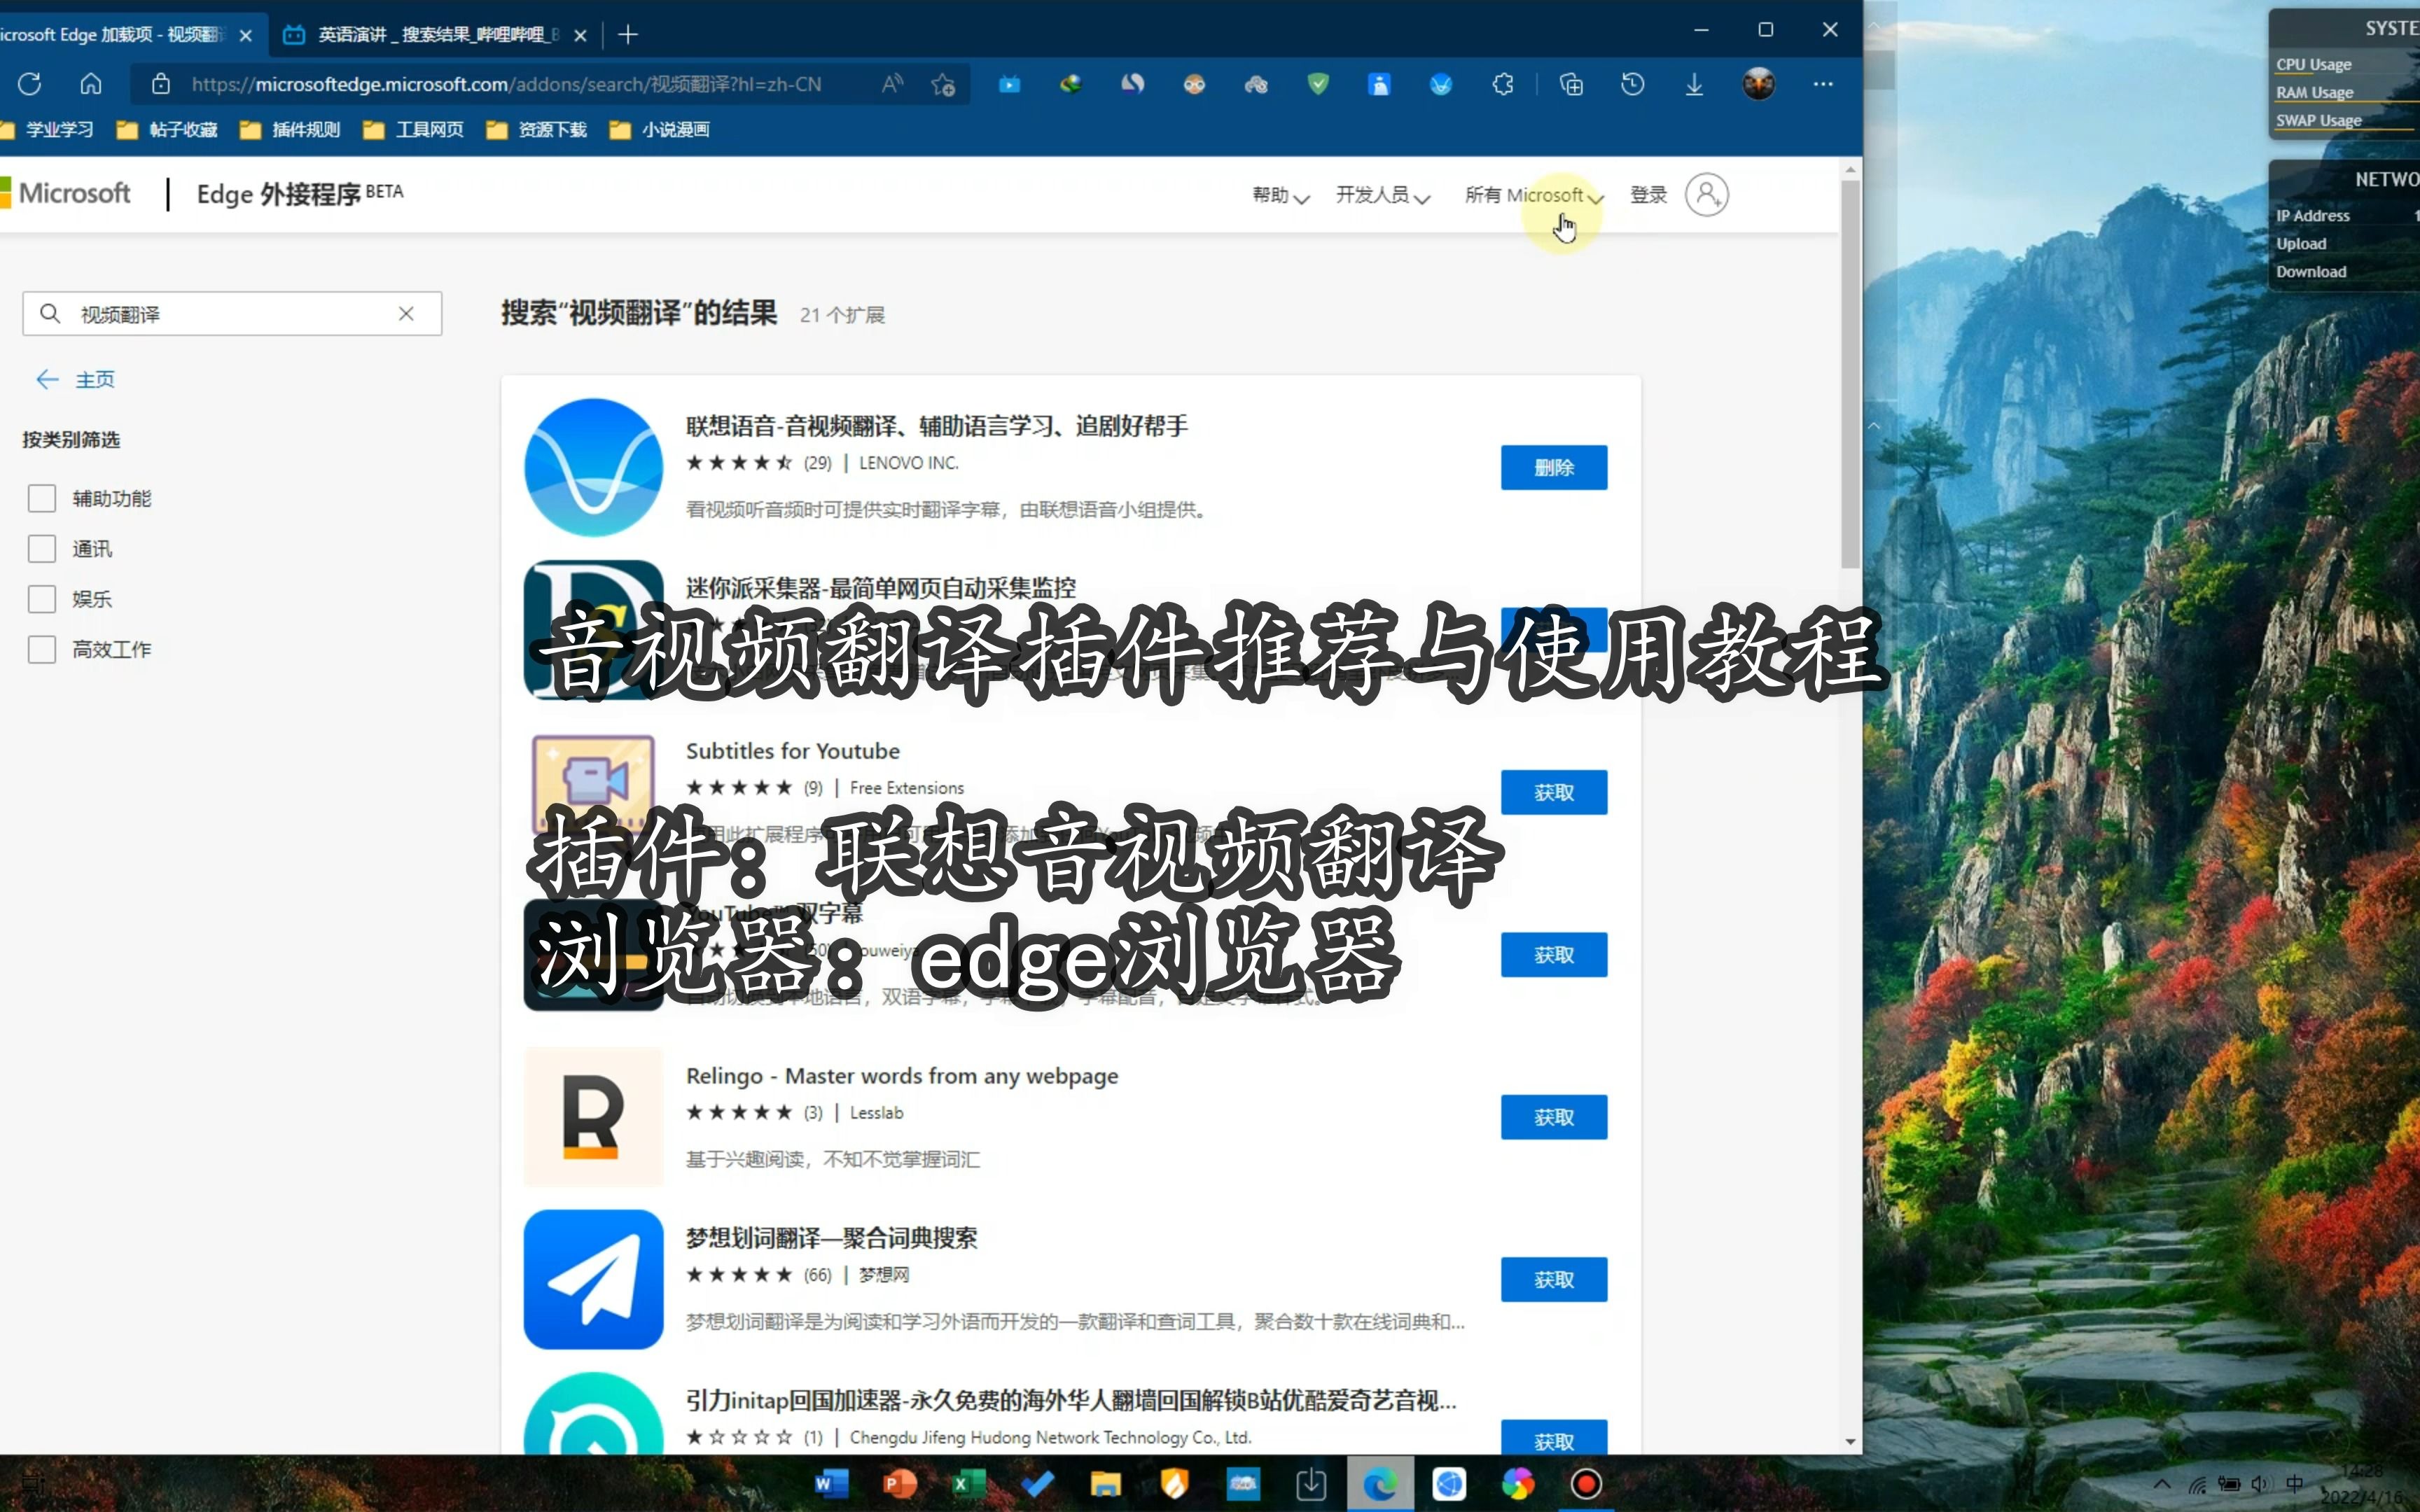2420x1512 pixels.
Task: Refresh the page with the reload icon
Action: click(x=30, y=84)
